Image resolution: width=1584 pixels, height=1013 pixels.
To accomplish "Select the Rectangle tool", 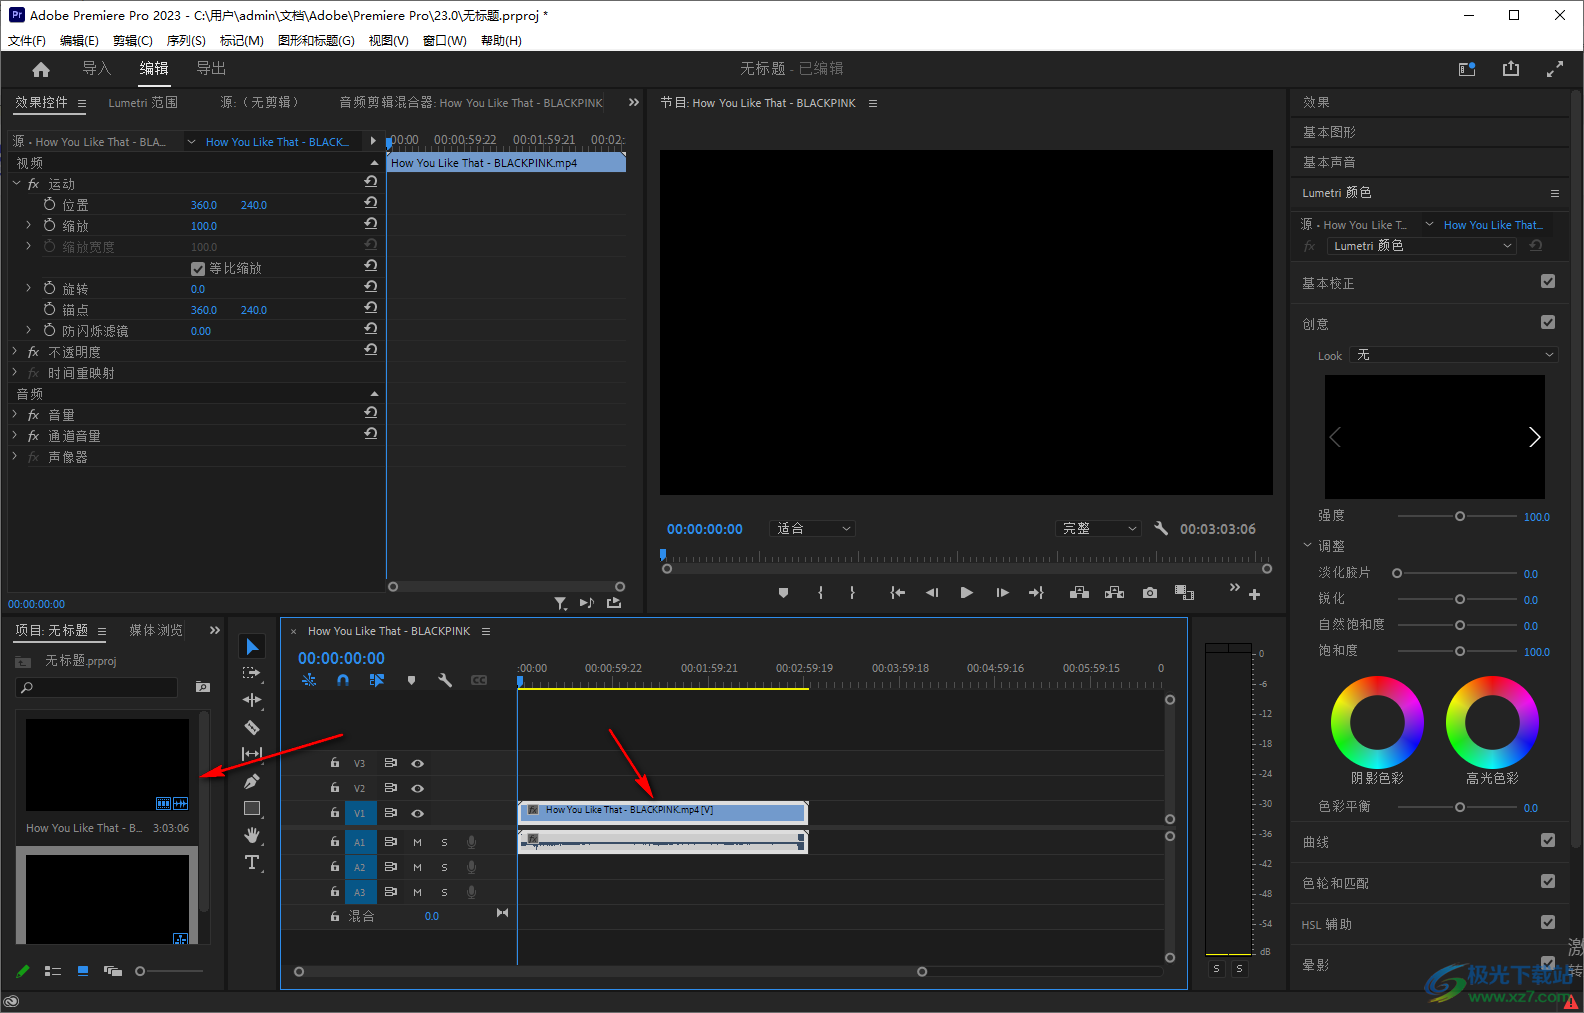I will (x=252, y=808).
